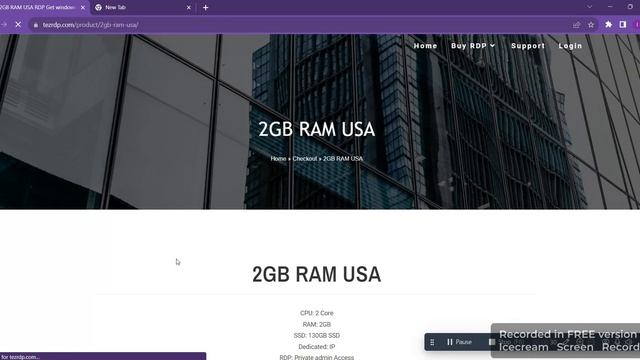Close the 2GB RAM USA RDP tab
This screenshot has width=640, height=360.
pos(83,7)
